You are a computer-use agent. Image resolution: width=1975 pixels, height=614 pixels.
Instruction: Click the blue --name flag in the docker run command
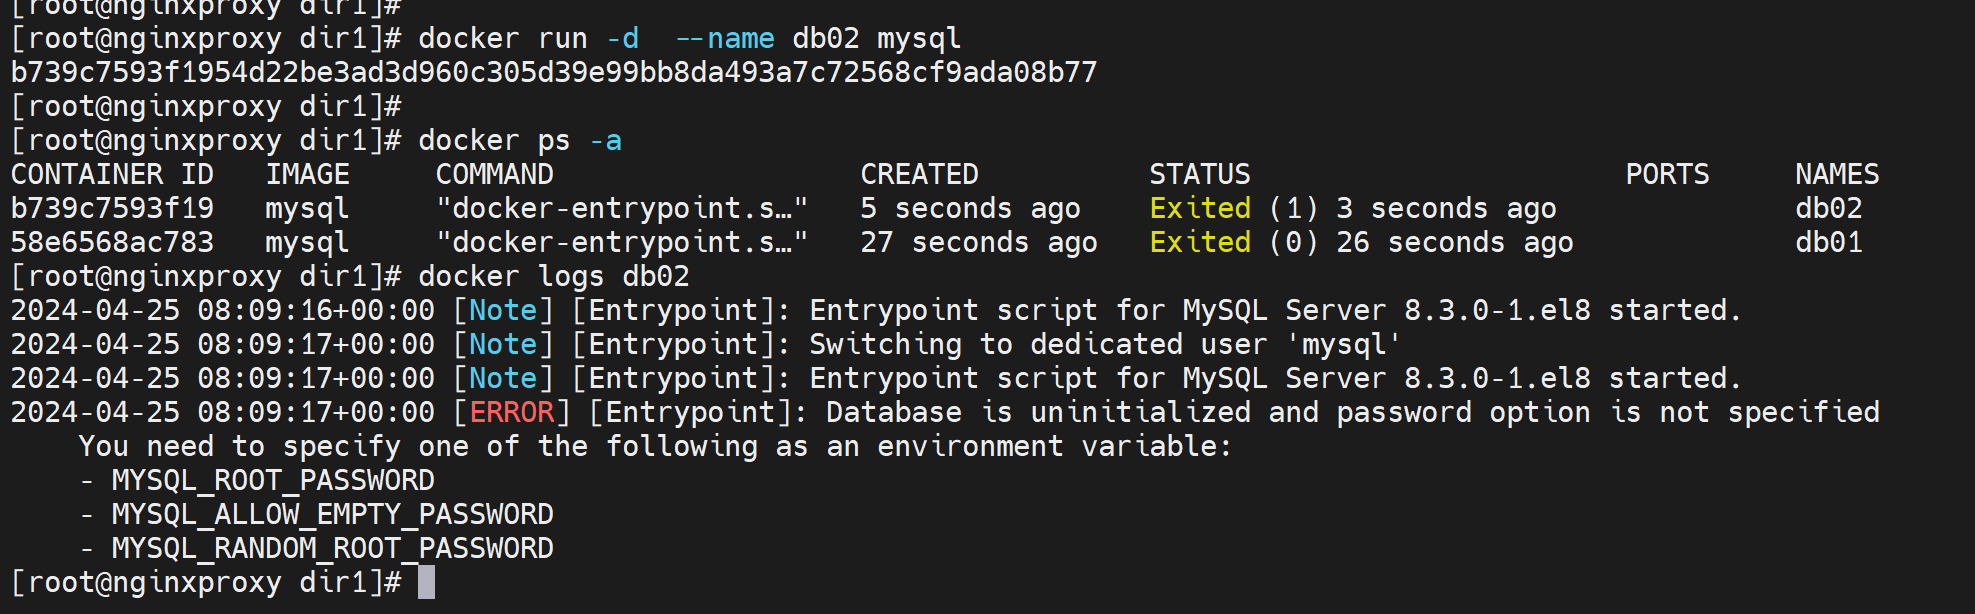click(724, 38)
